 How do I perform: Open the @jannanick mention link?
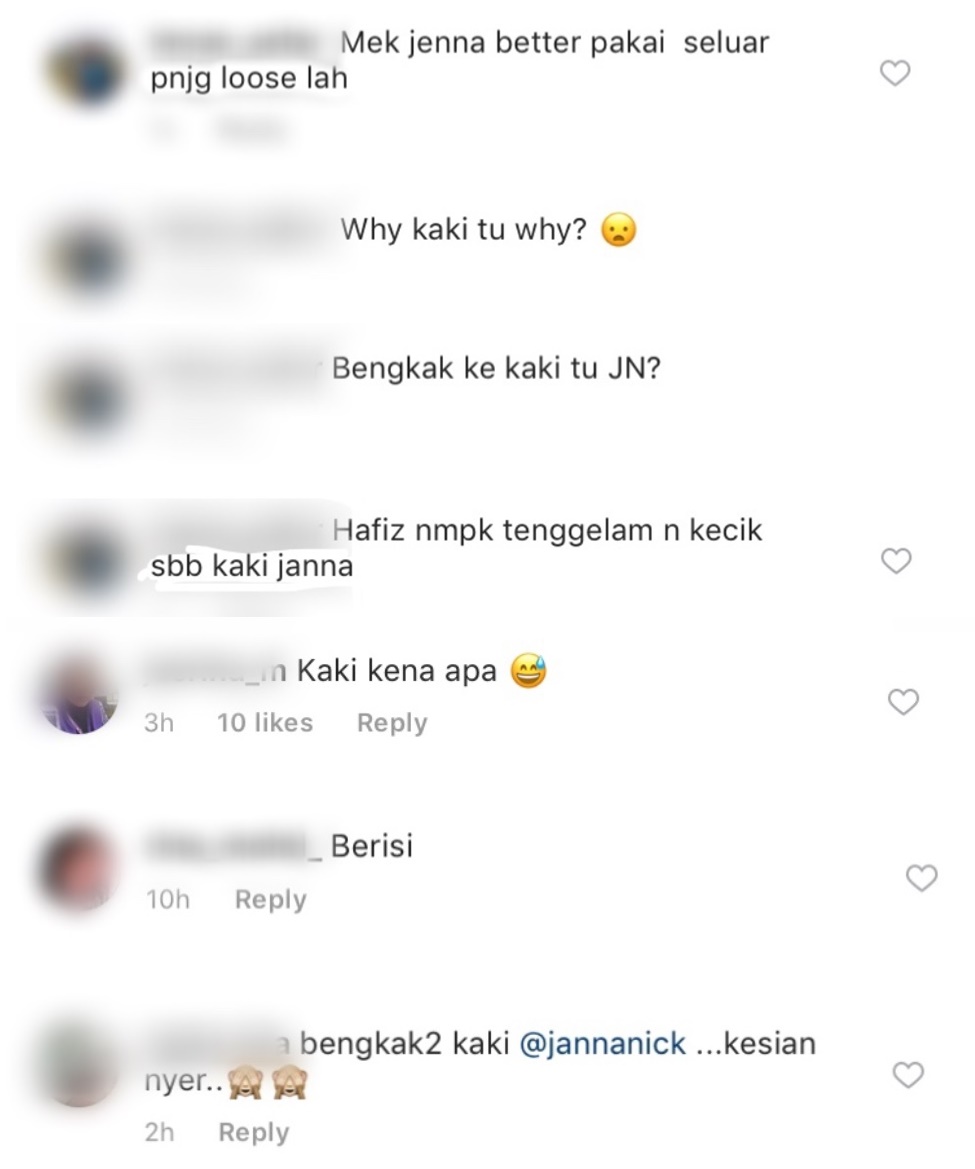602,1044
